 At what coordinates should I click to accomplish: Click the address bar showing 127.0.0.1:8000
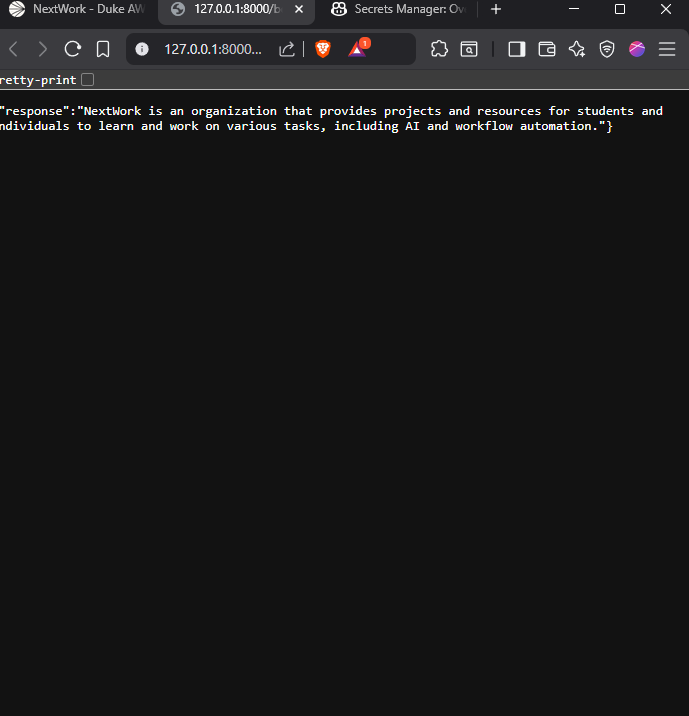click(x=213, y=49)
